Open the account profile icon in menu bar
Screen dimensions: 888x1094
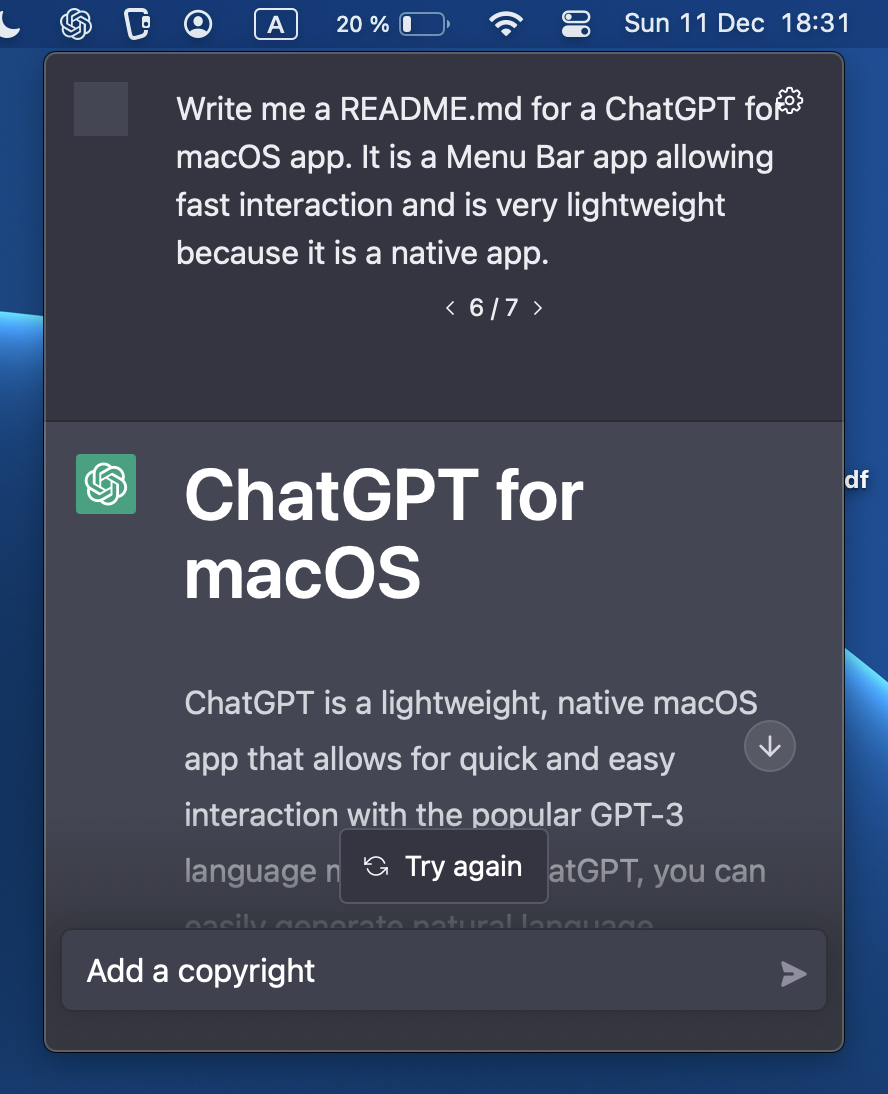[x=198, y=23]
